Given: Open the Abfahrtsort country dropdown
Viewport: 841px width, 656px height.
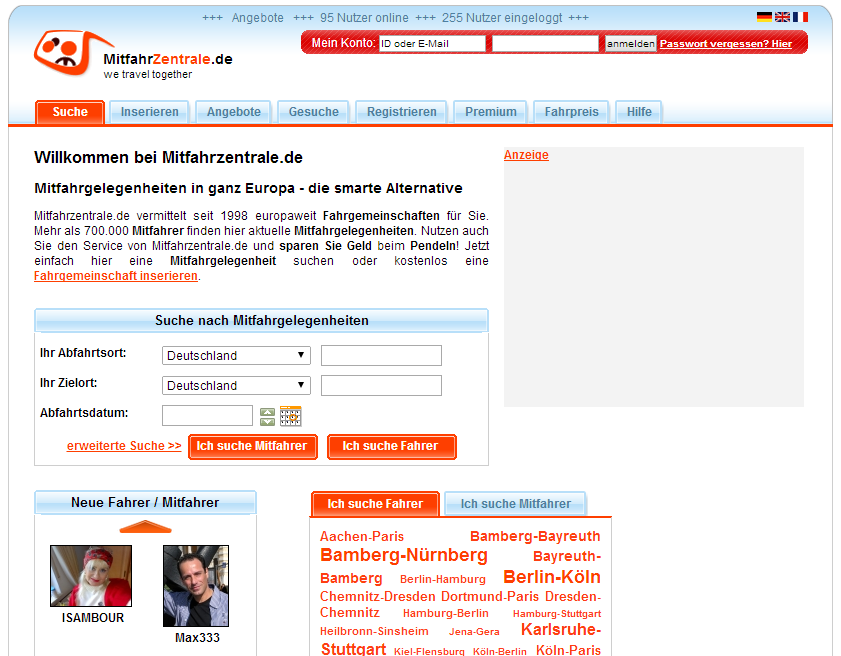Looking at the screenshot, I should [236, 356].
